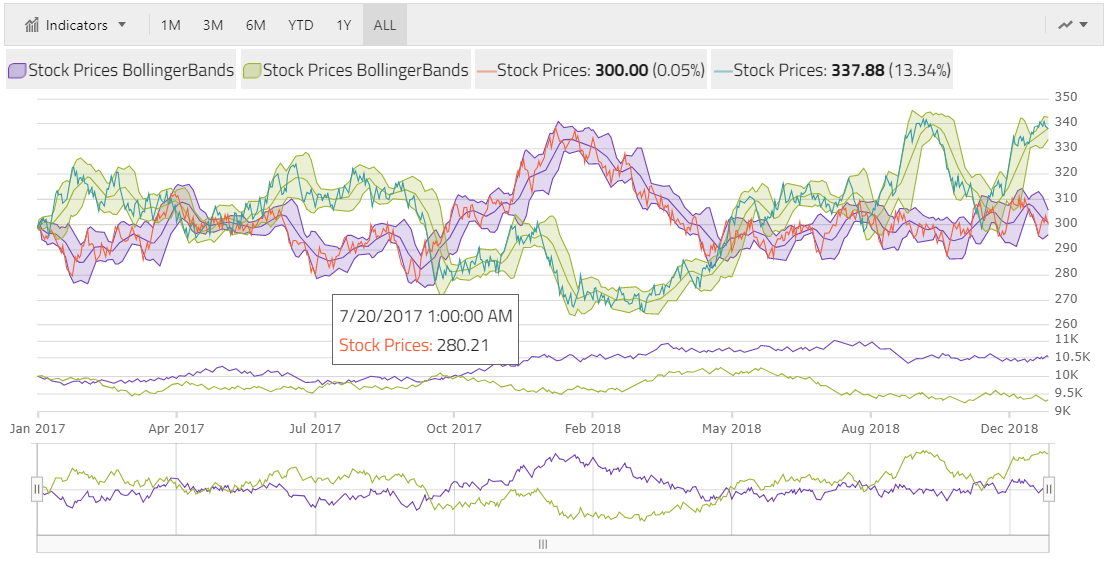The height and width of the screenshot is (575, 1107).
Task: Click the Indicators bar chart icon
Action: pyautogui.click(x=32, y=25)
